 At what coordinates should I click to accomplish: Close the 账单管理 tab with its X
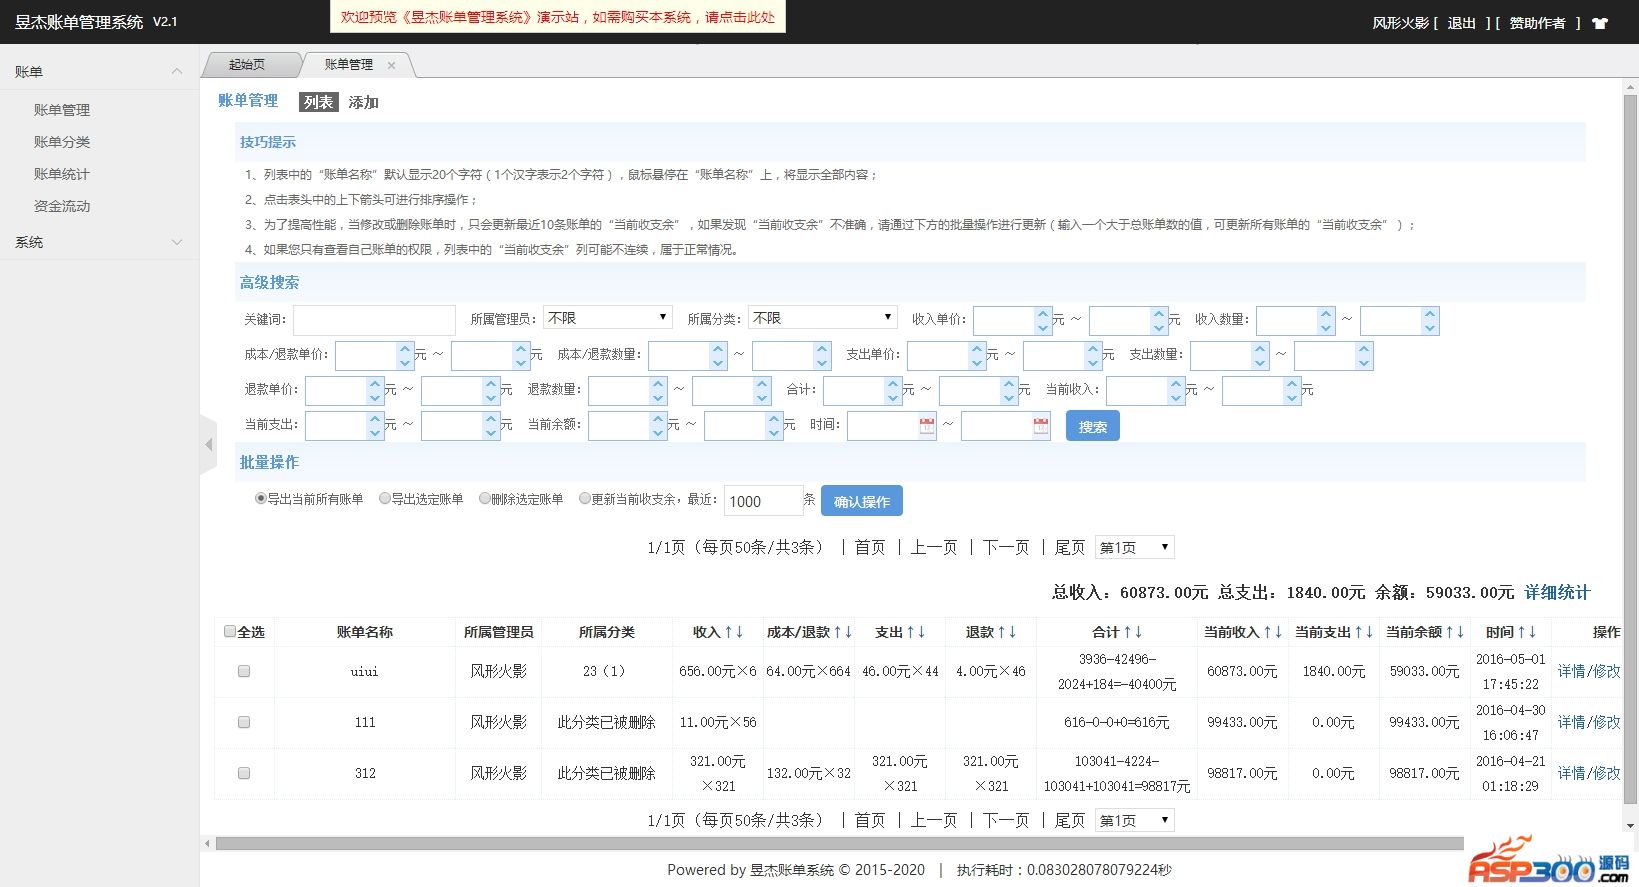pos(391,66)
